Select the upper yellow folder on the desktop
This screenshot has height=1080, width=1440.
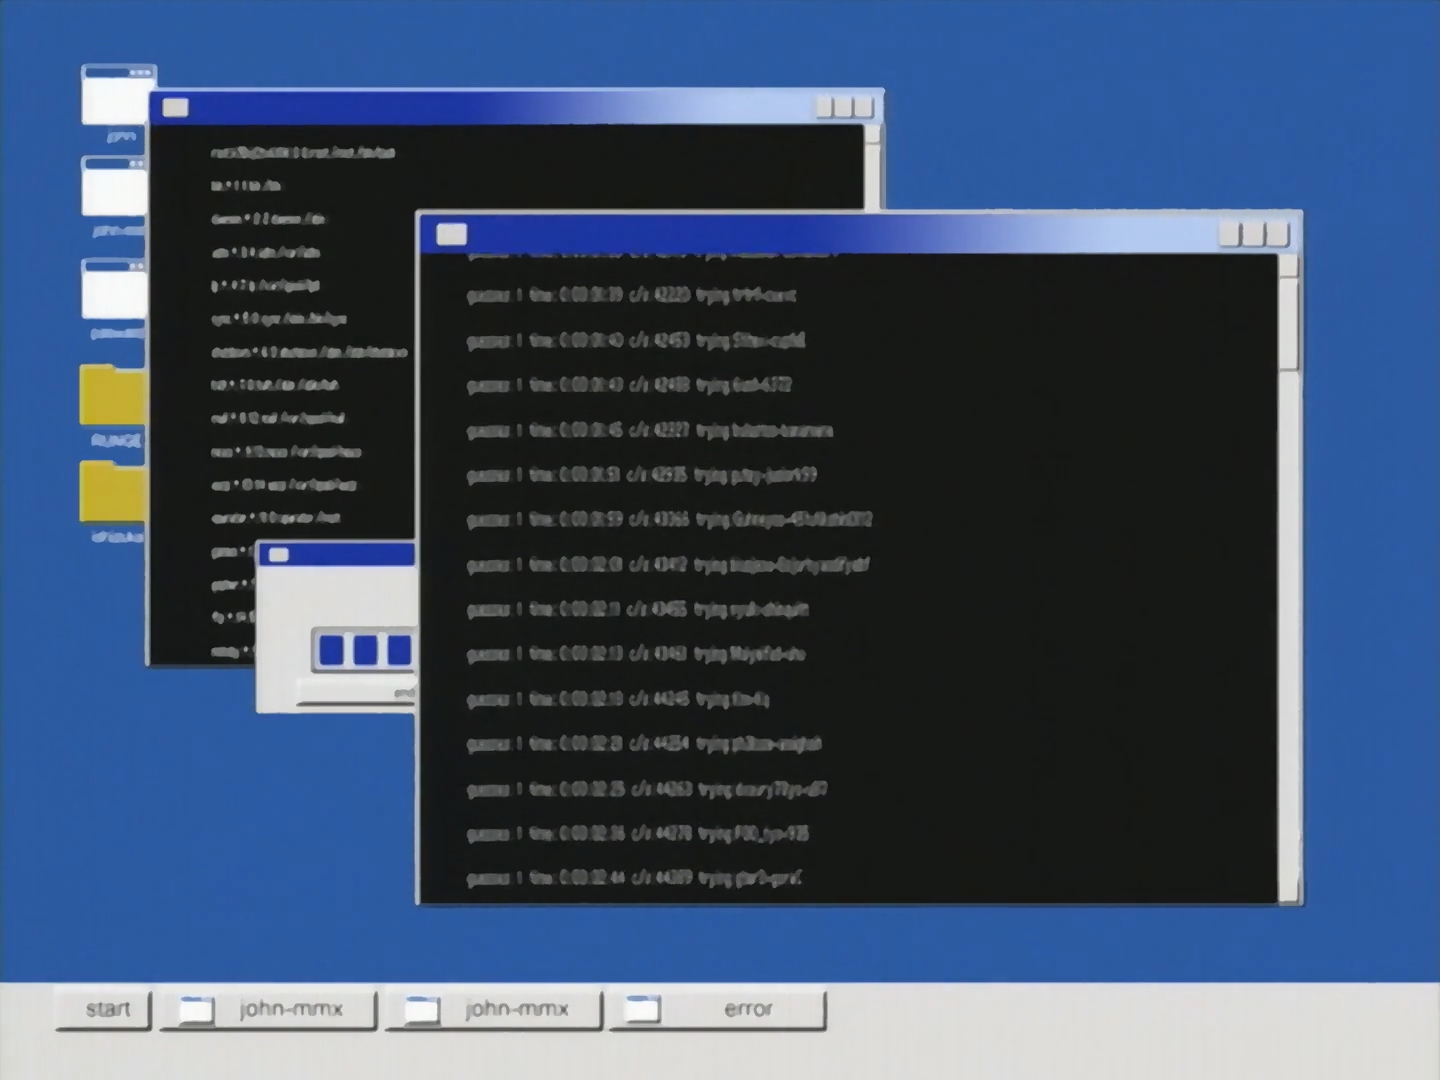pos(112,395)
